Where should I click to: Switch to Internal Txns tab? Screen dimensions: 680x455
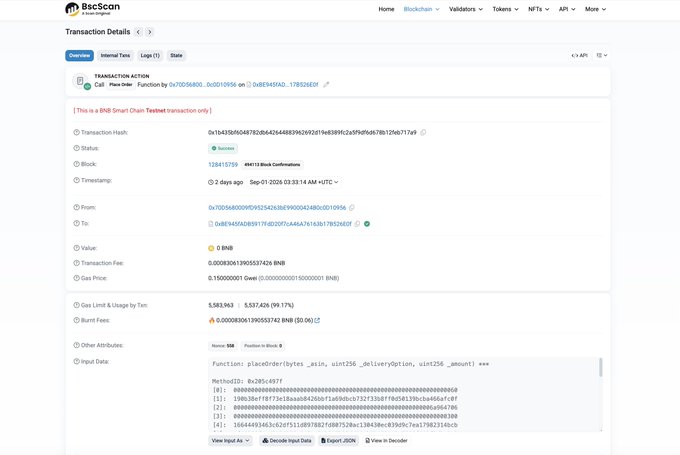tap(115, 56)
